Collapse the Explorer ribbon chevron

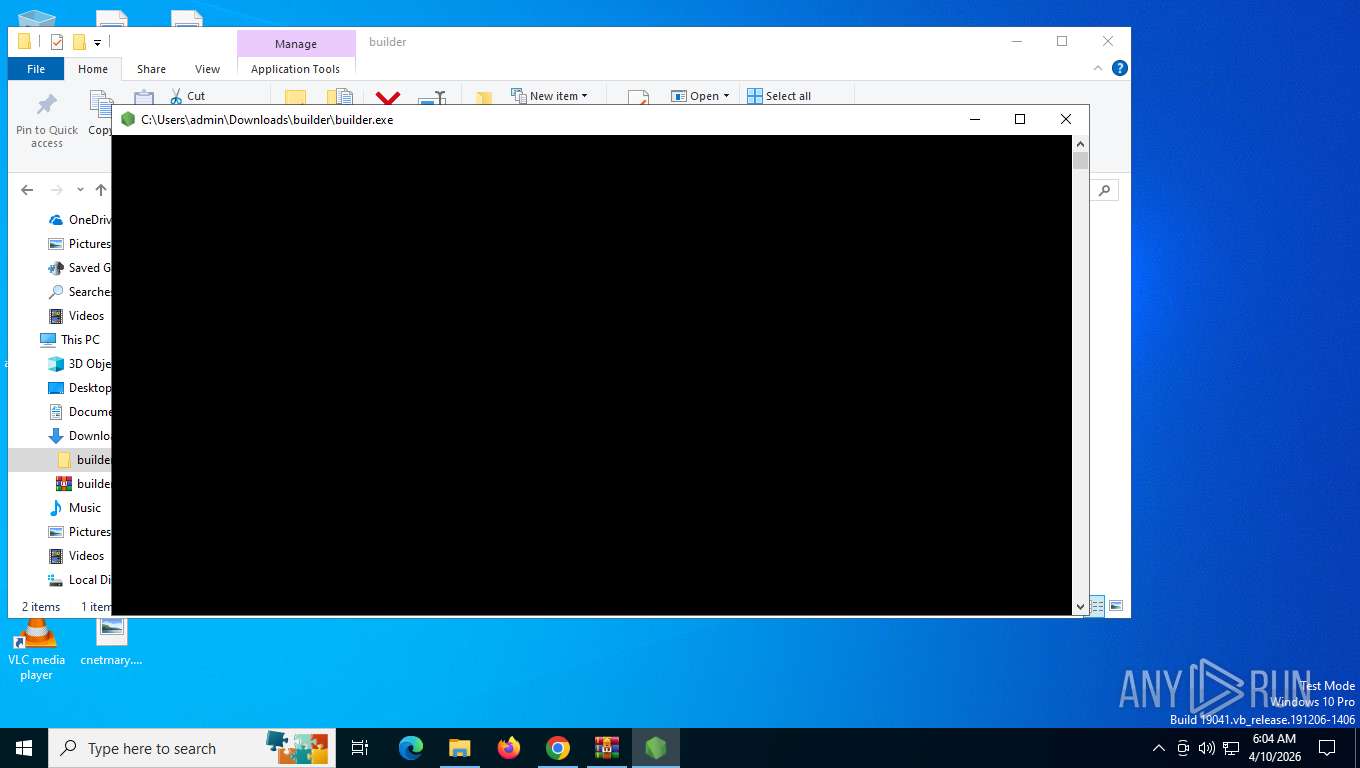[x=1098, y=68]
